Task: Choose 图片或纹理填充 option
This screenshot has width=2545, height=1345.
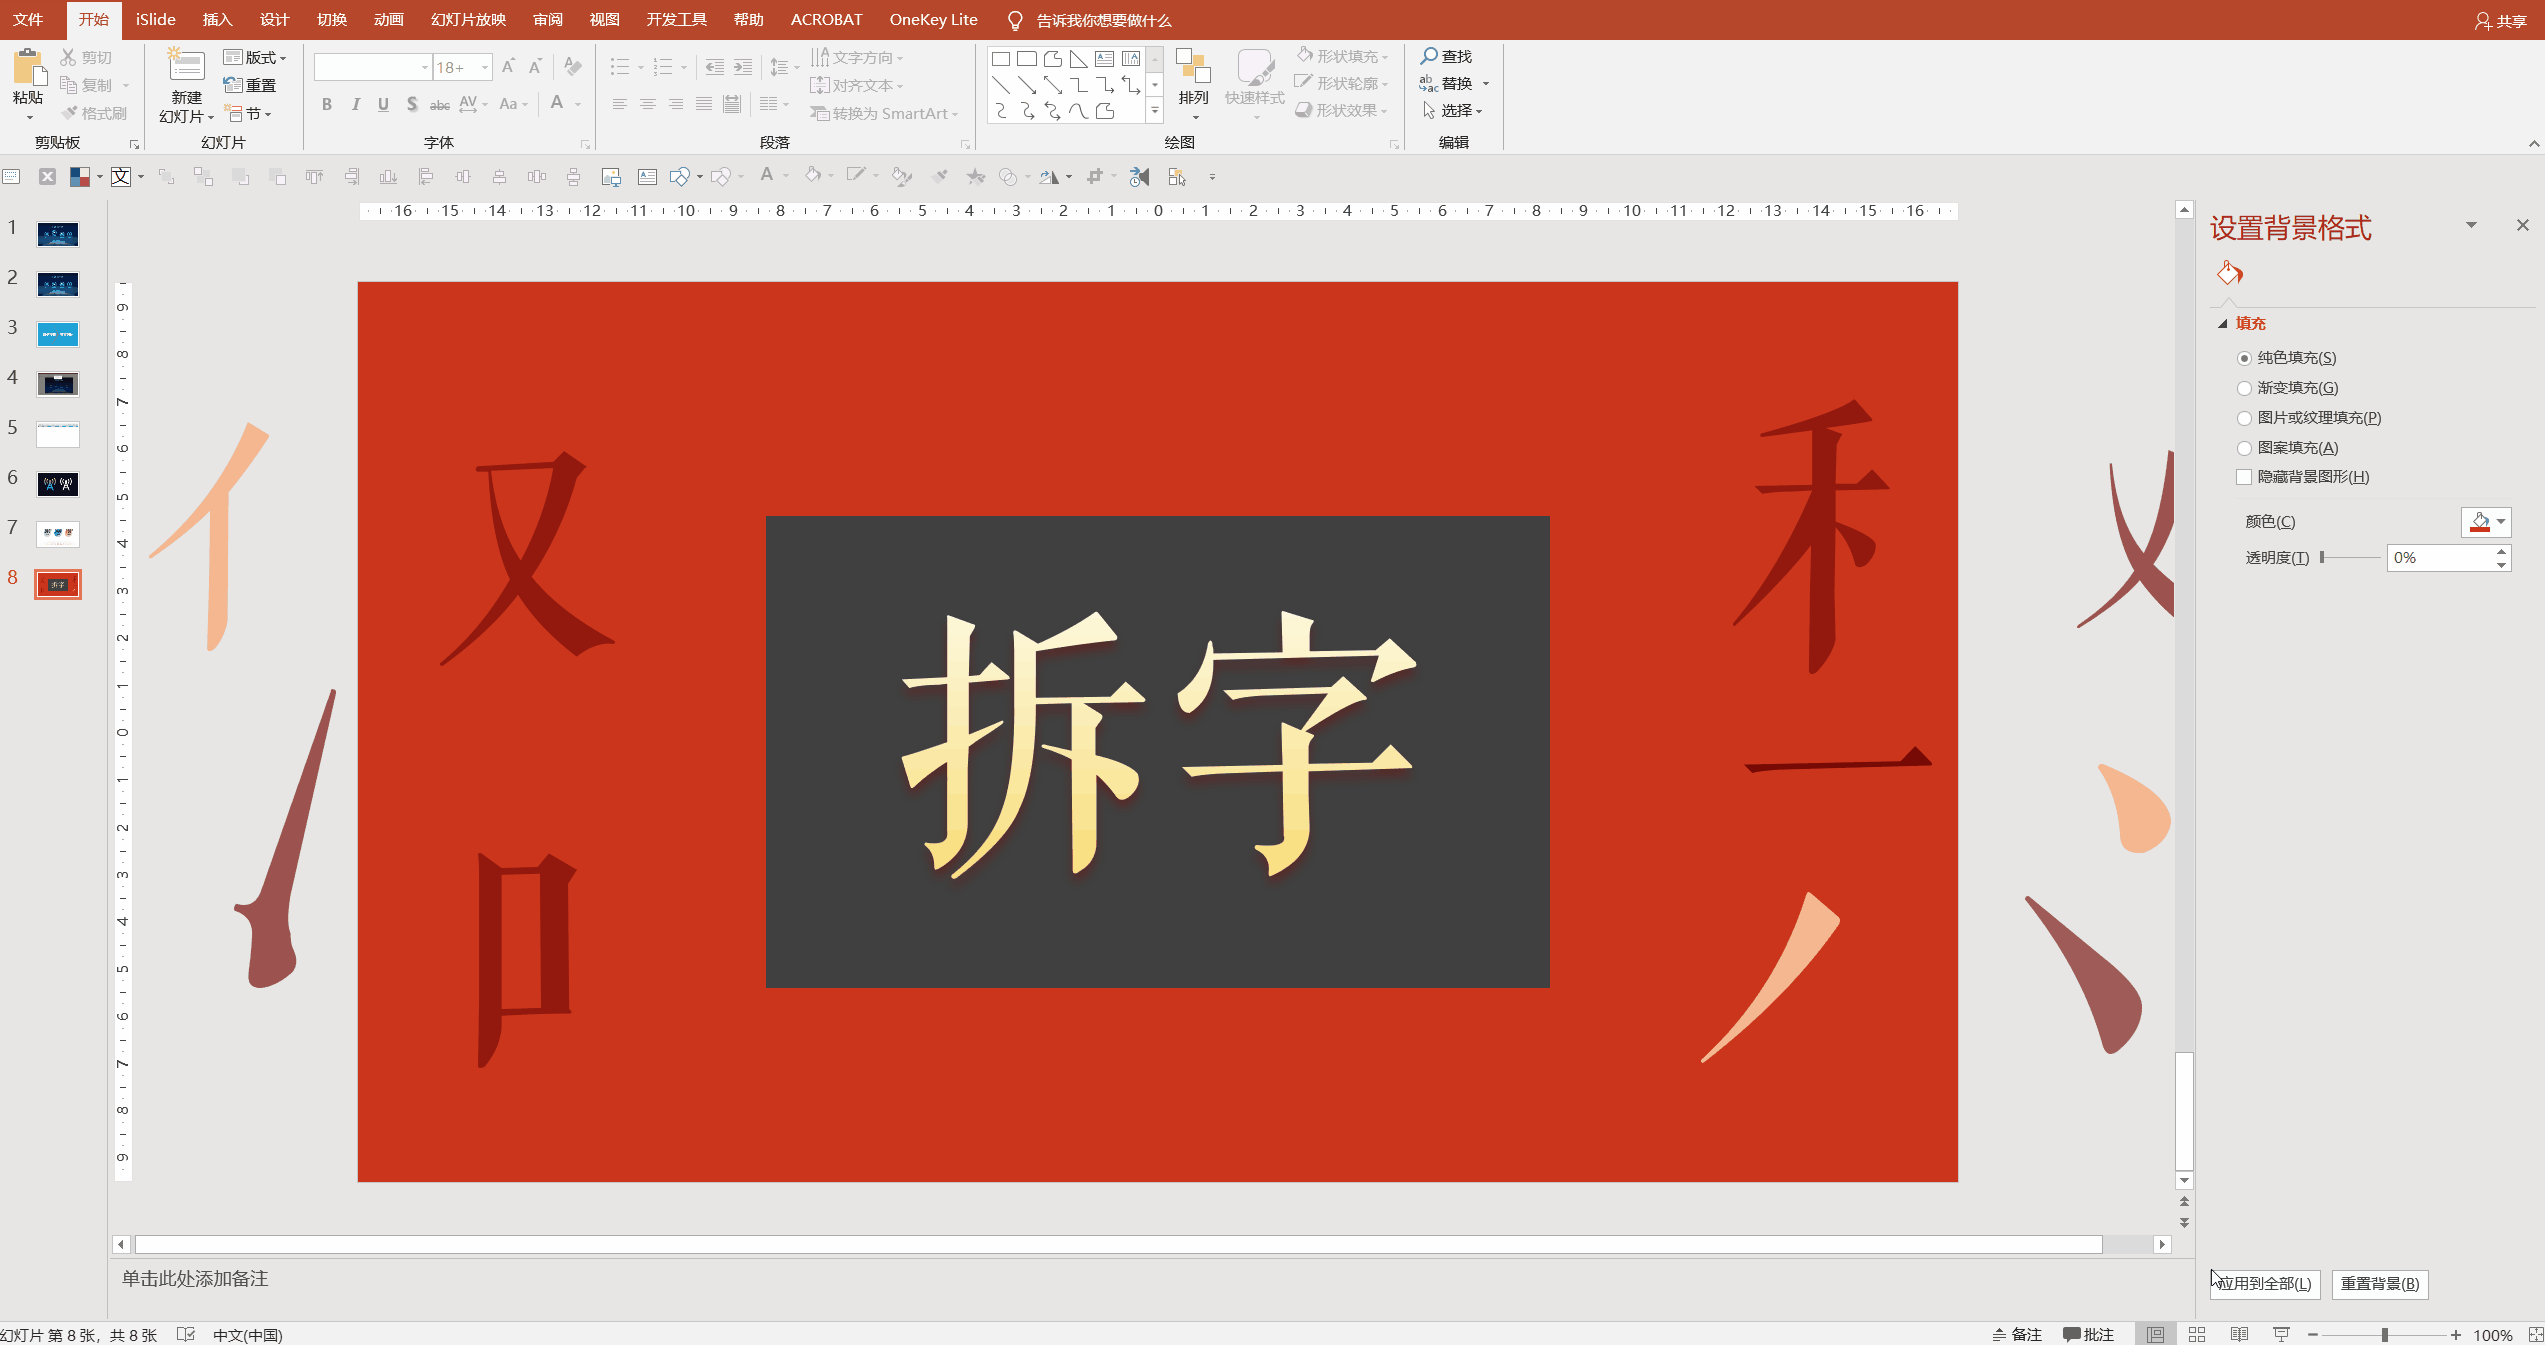Action: [x=2245, y=417]
